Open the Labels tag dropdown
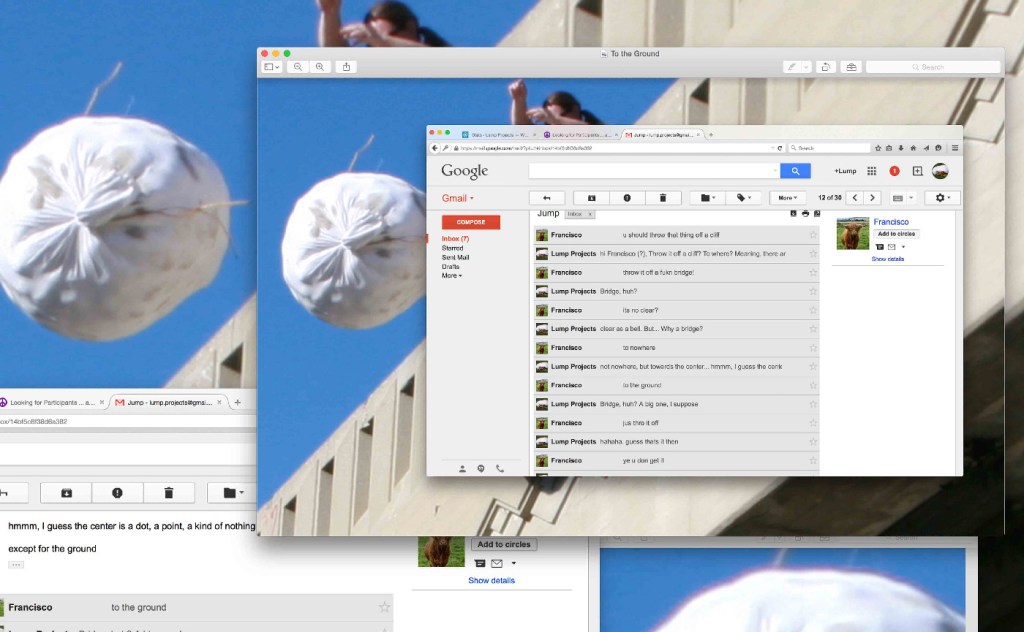This screenshot has height=632, width=1024. click(743, 198)
